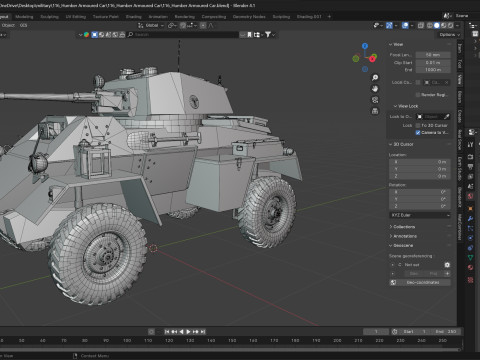
Task: Click the plus button in Geoscene panel
Action: click(447, 273)
